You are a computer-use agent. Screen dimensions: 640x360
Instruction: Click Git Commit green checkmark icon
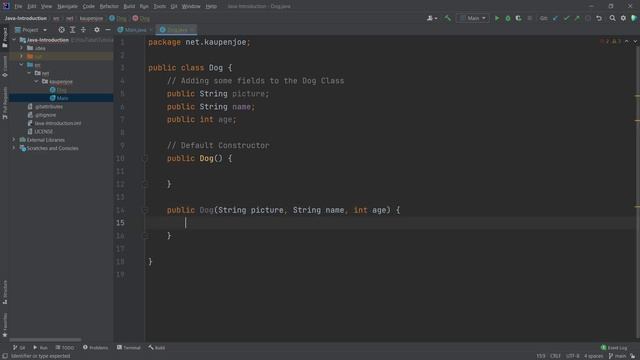pos(566,18)
